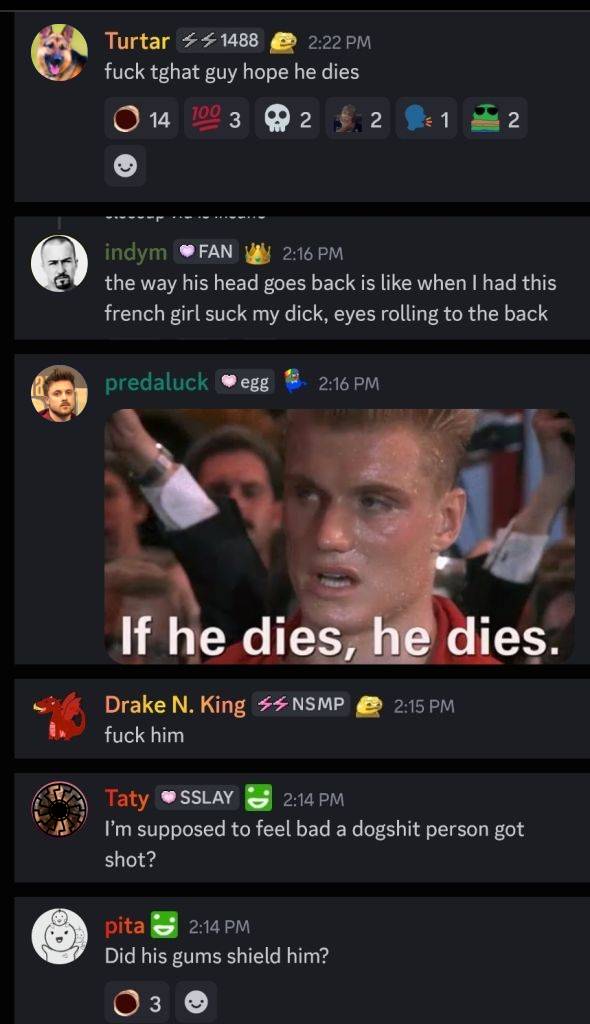
Task: Toggle the skull reaction on Turtar's message
Action: point(287,120)
